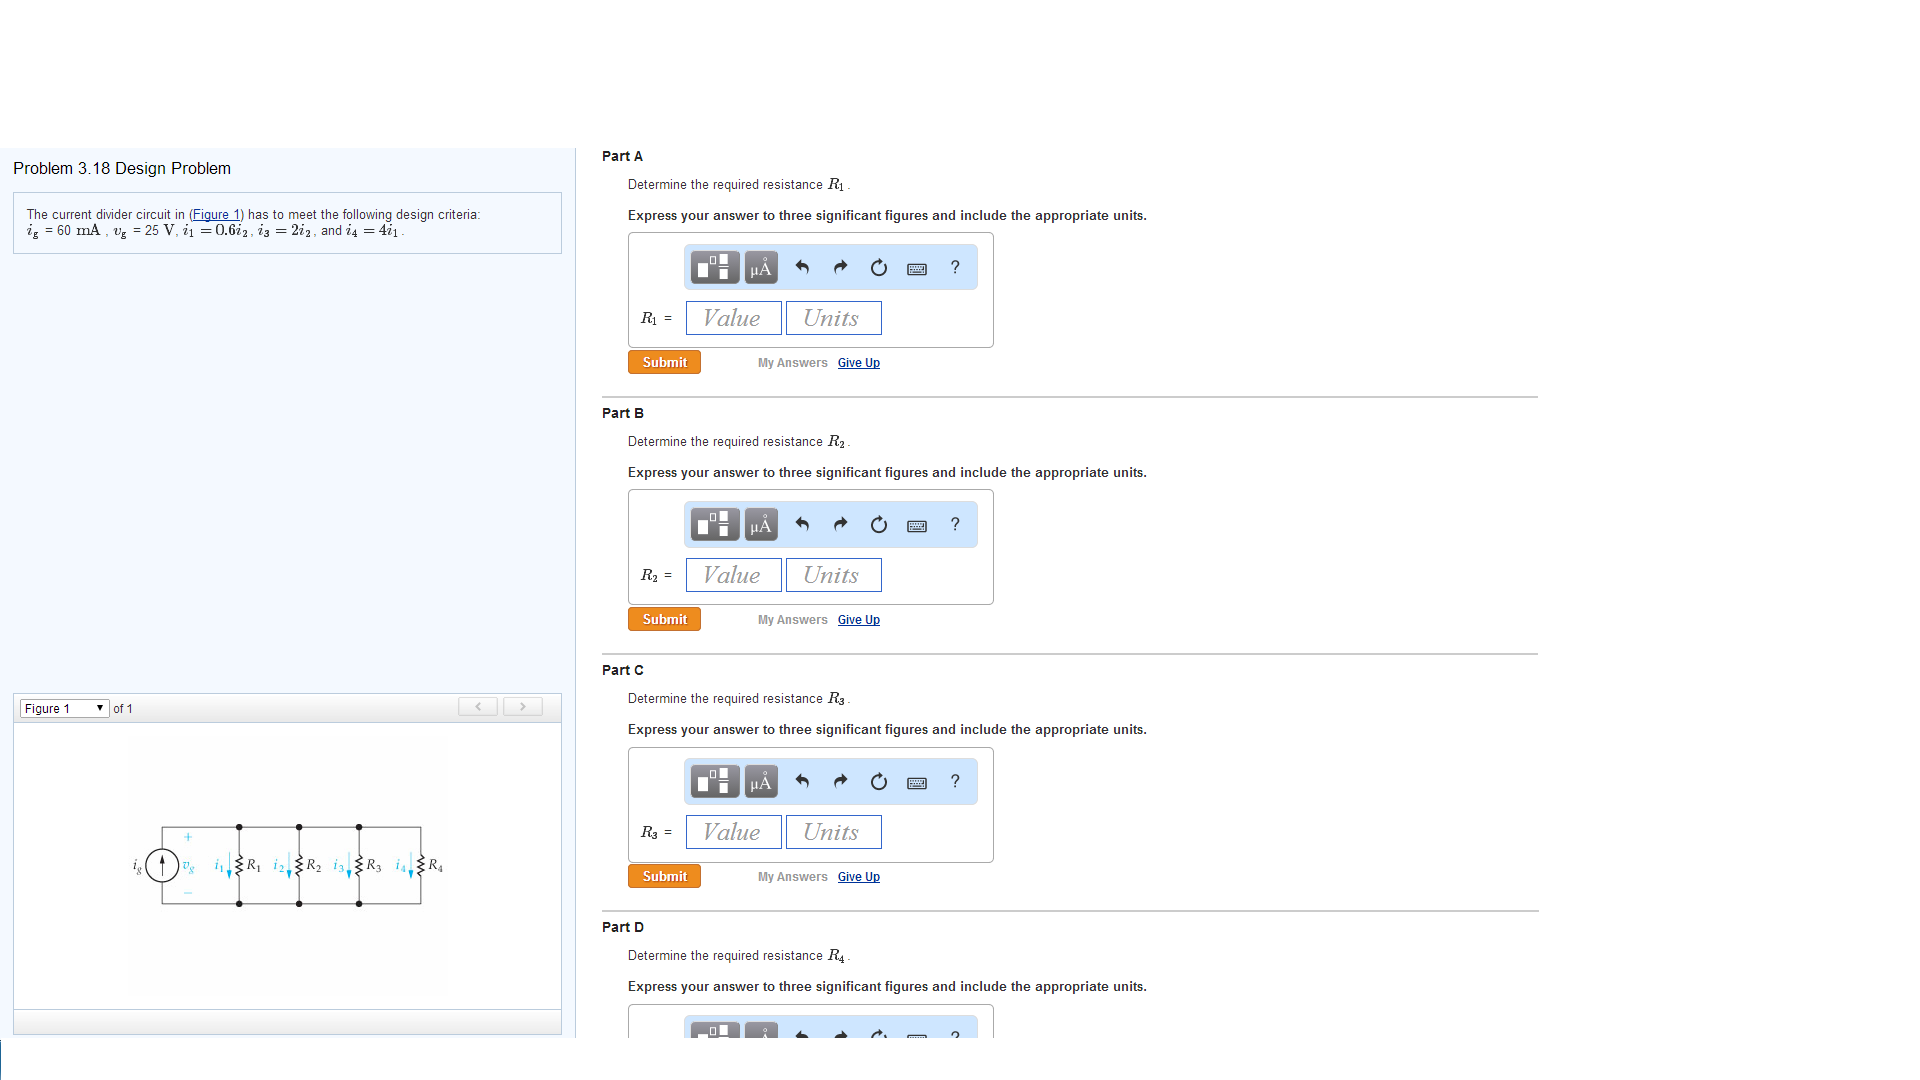The width and height of the screenshot is (1920, 1080).
Task: Focus the R2 Units input field
Action: point(834,575)
